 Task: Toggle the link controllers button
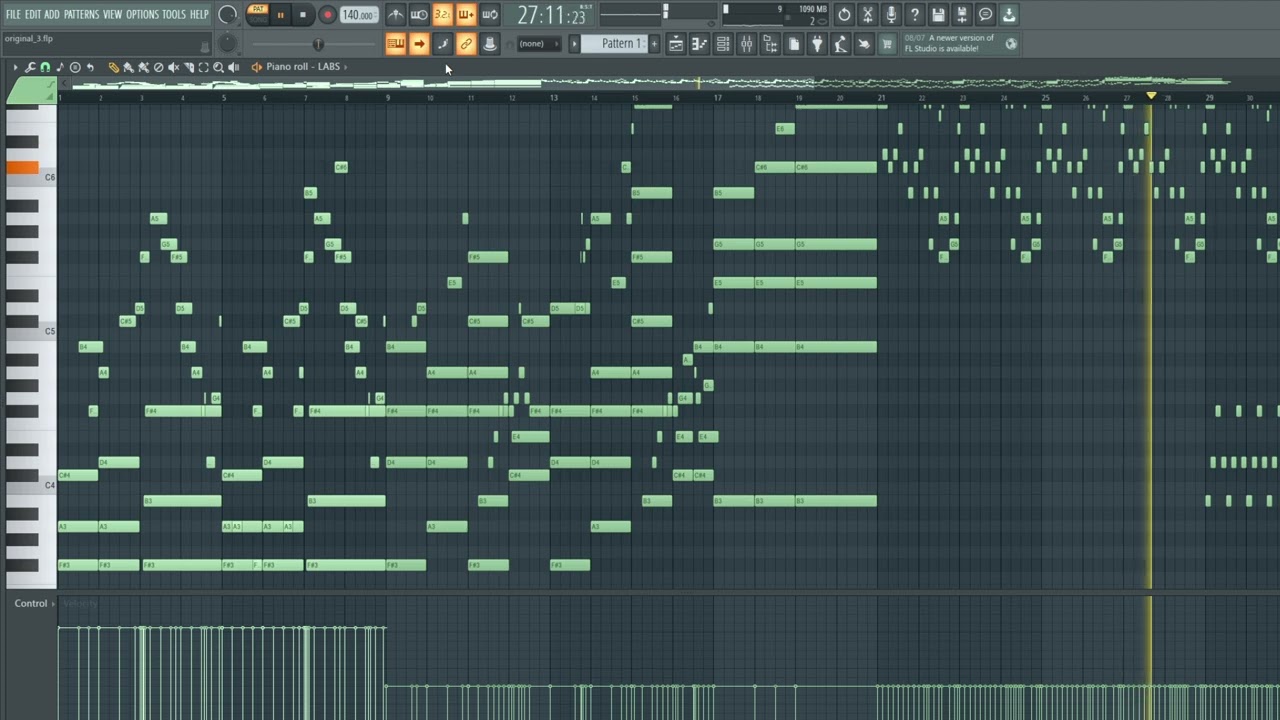click(466, 44)
